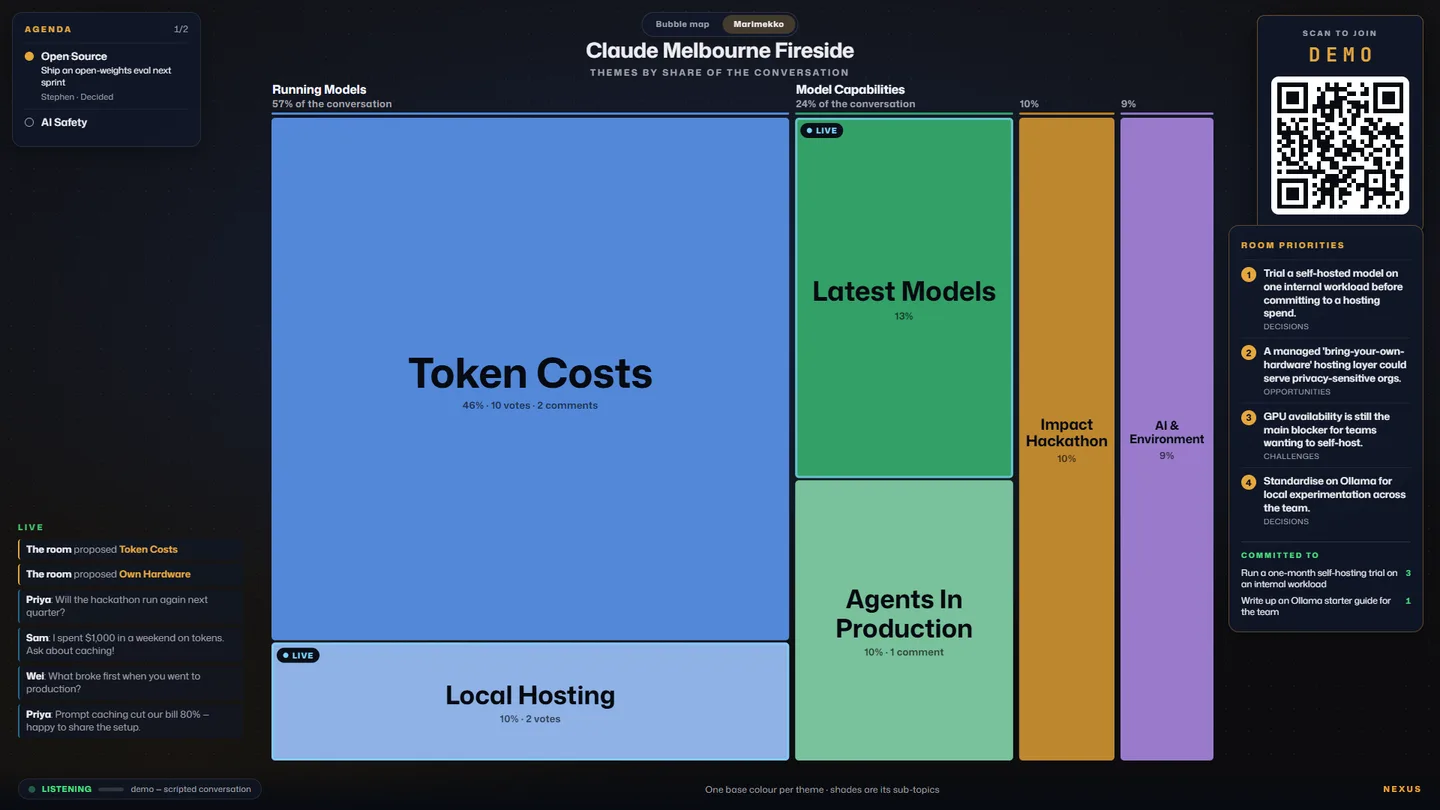Open Wei's question about production

tap(130, 683)
